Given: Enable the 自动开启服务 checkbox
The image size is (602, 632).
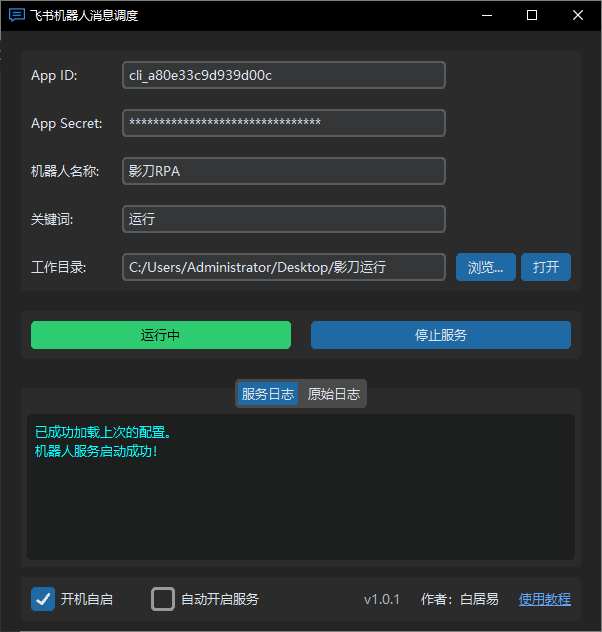Looking at the screenshot, I should (163, 599).
